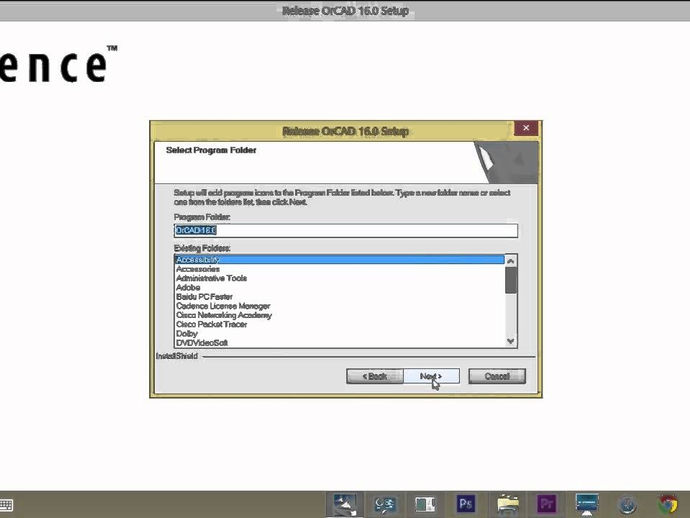
Task: Click the folder list scroll-down arrow
Action: (x=510, y=341)
